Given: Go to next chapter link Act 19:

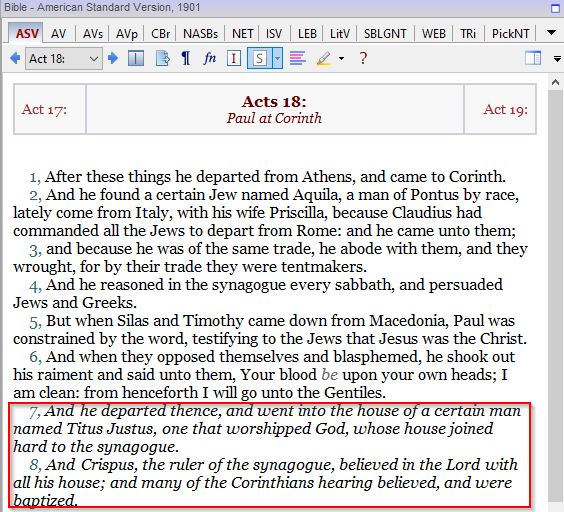Looking at the screenshot, I should click(x=505, y=109).
